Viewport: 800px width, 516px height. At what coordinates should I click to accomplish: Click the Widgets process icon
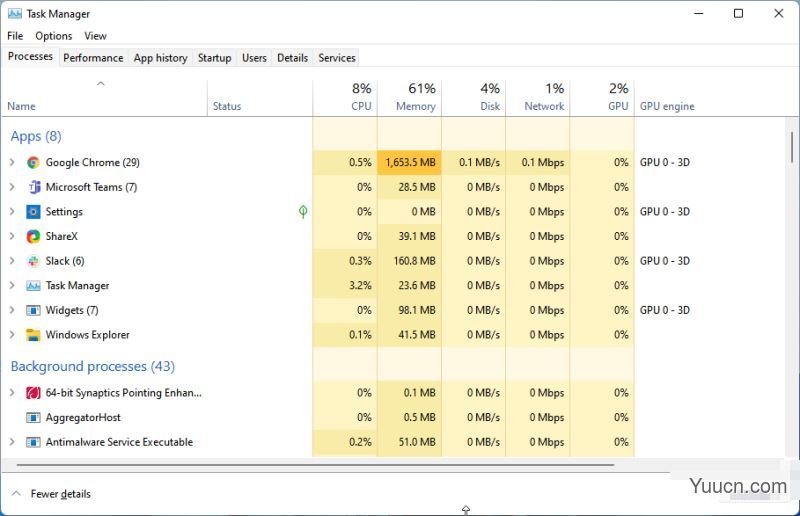coord(33,310)
